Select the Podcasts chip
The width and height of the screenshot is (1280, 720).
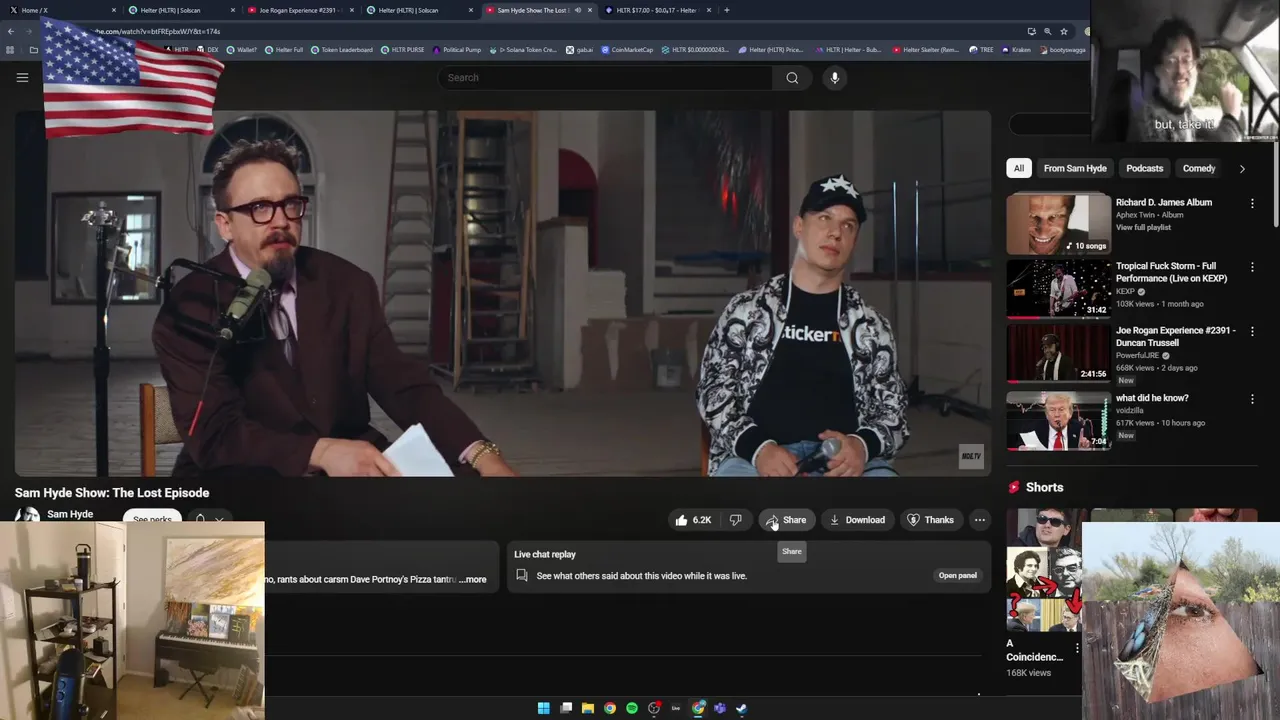tap(1145, 168)
